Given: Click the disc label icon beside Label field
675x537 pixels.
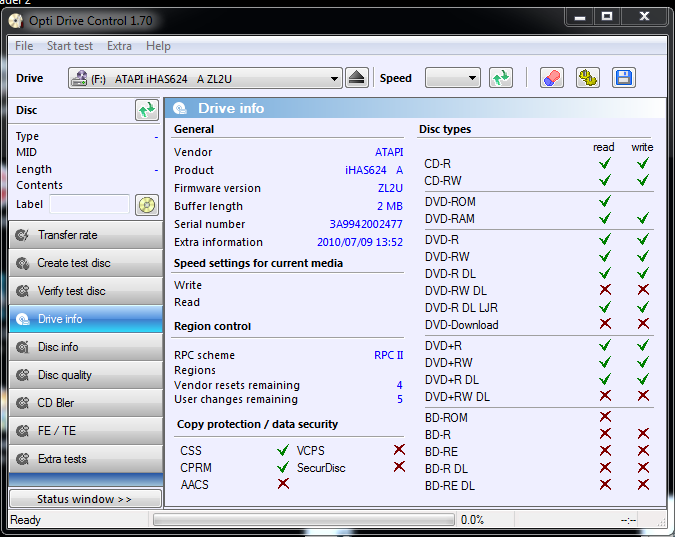Looking at the screenshot, I should click(147, 205).
